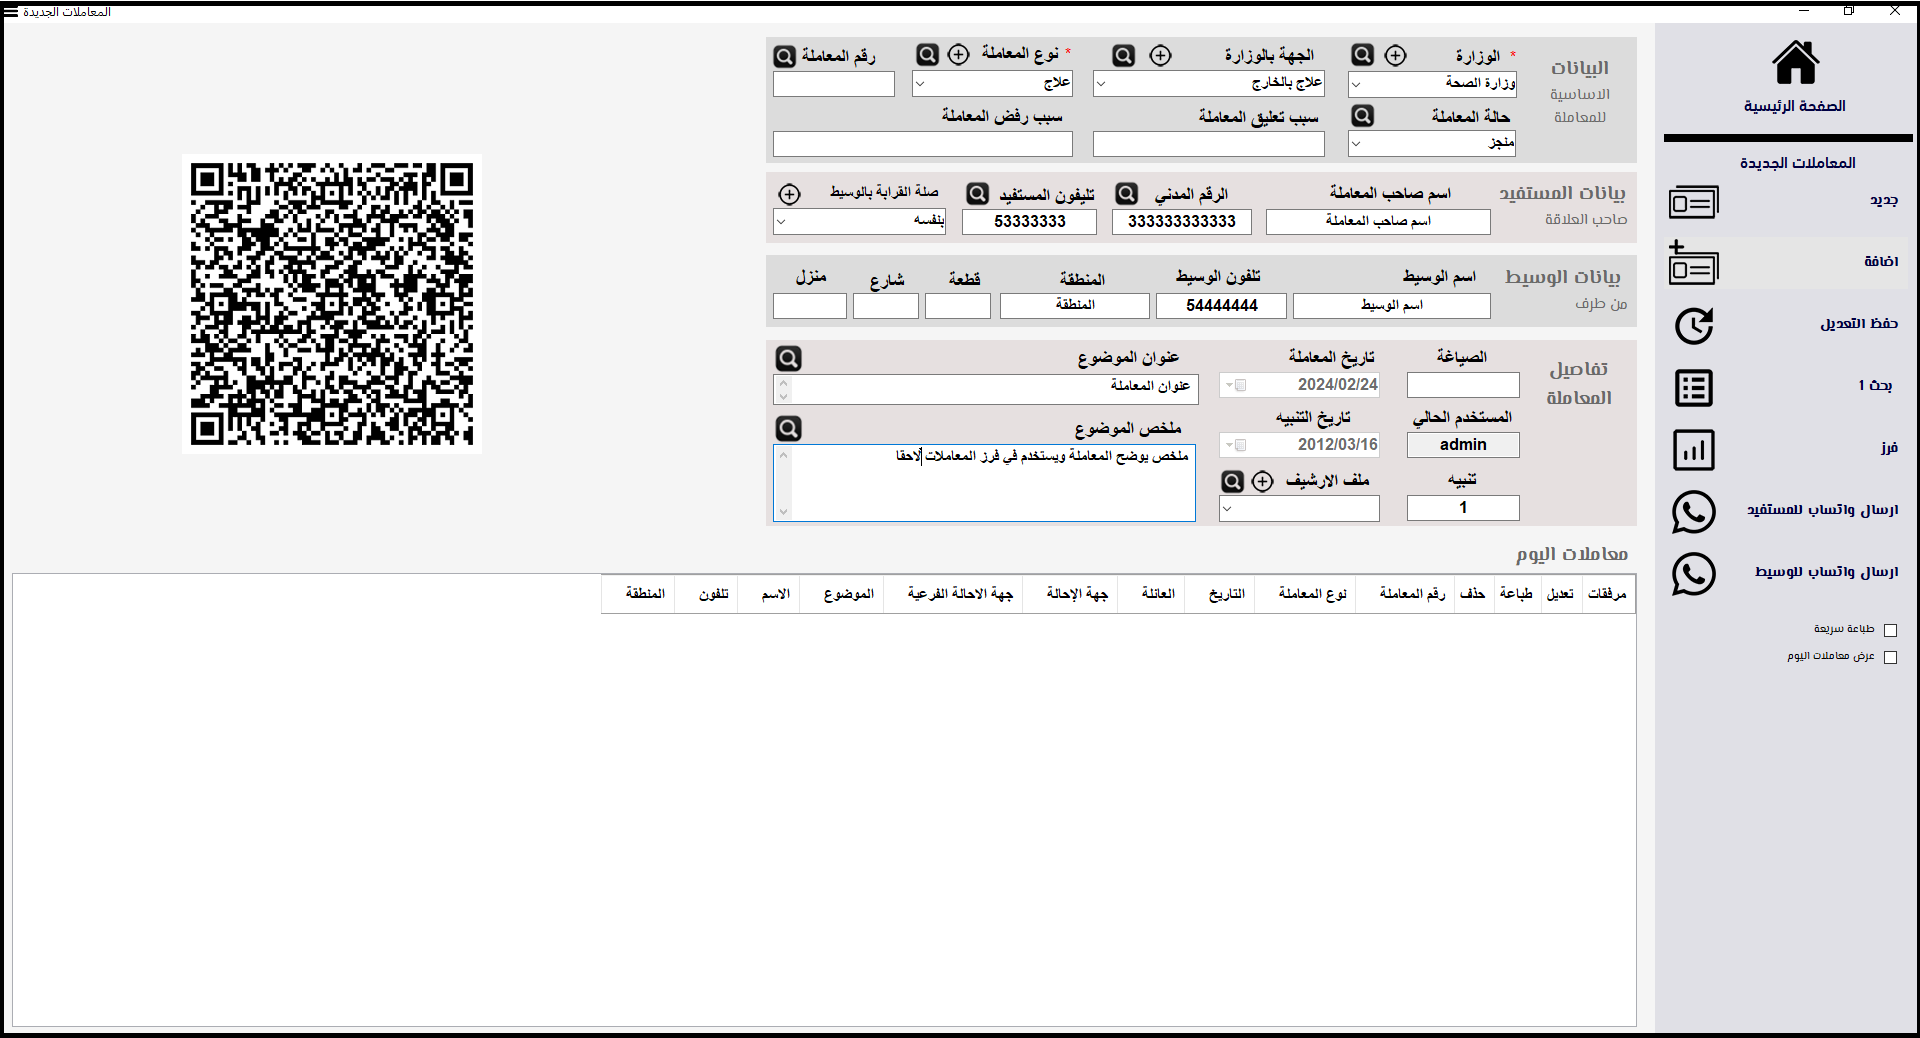Click search icon next to حالة المعاملة
Viewport: 1920px width, 1038px height.
tap(1362, 116)
